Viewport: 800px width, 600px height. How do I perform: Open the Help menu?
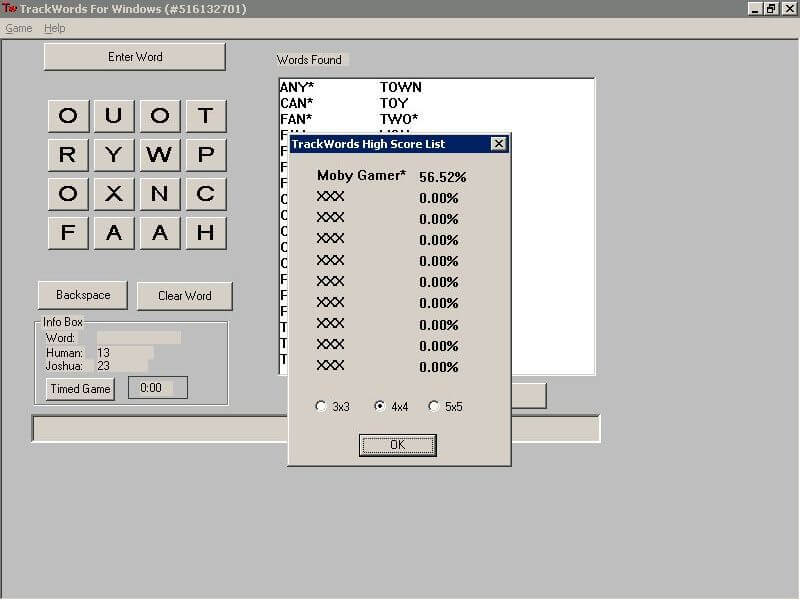click(x=54, y=29)
